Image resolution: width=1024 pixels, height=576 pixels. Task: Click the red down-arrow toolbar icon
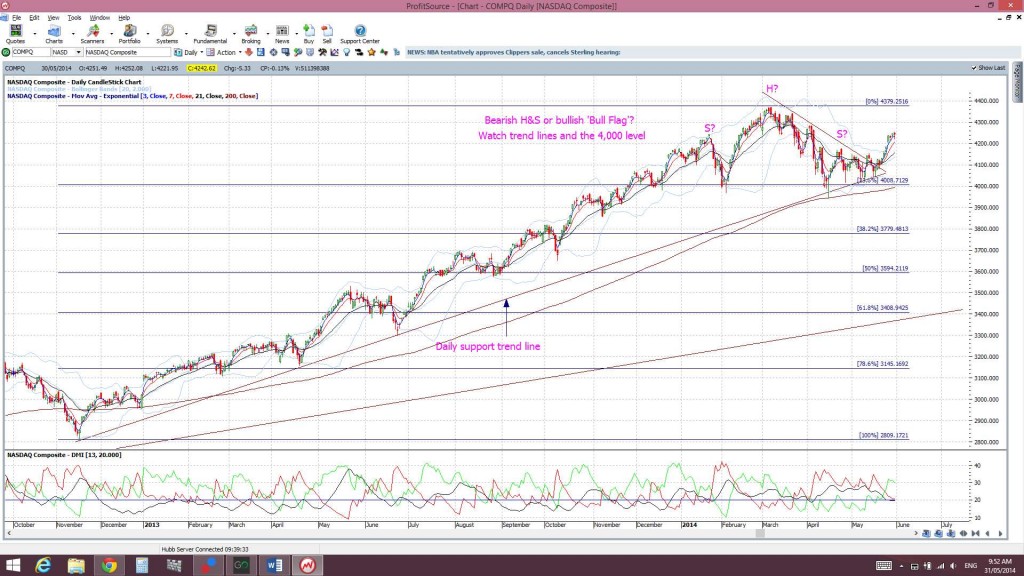click(249, 52)
